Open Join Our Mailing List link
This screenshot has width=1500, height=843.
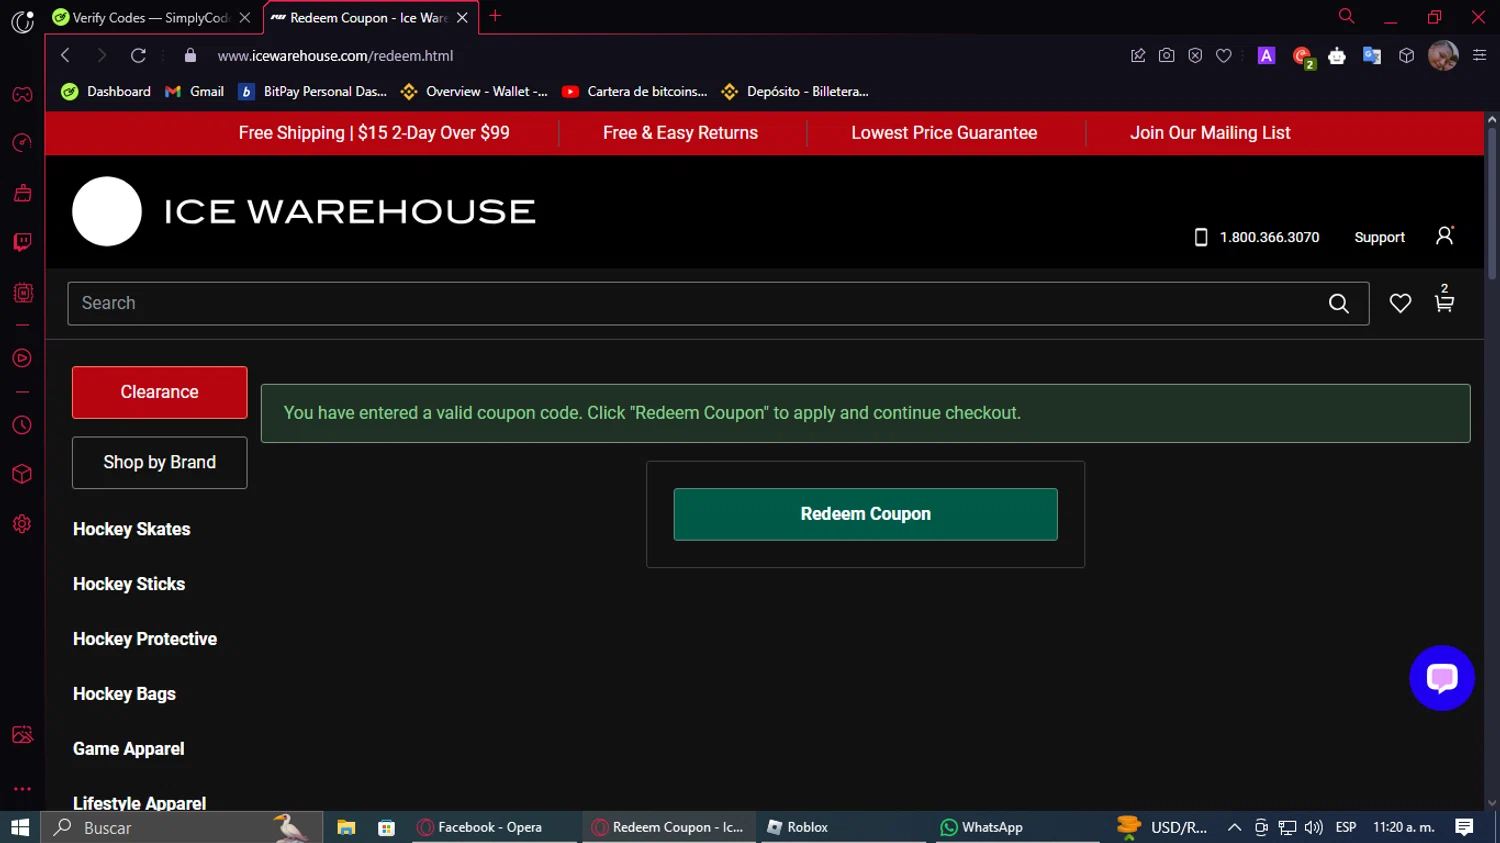tap(1210, 133)
